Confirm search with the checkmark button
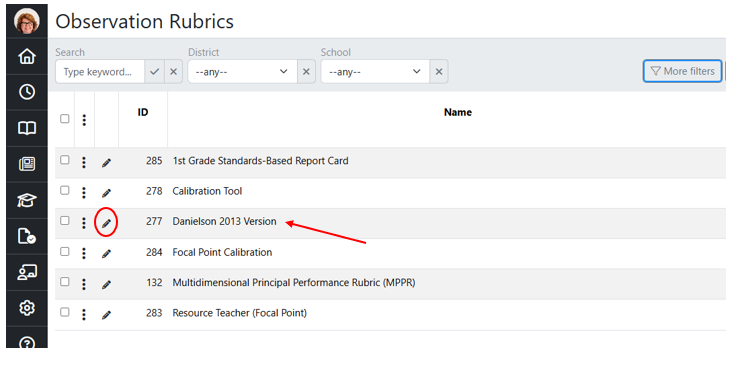Viewport: 746px width, 366px height. pos(154,72)
